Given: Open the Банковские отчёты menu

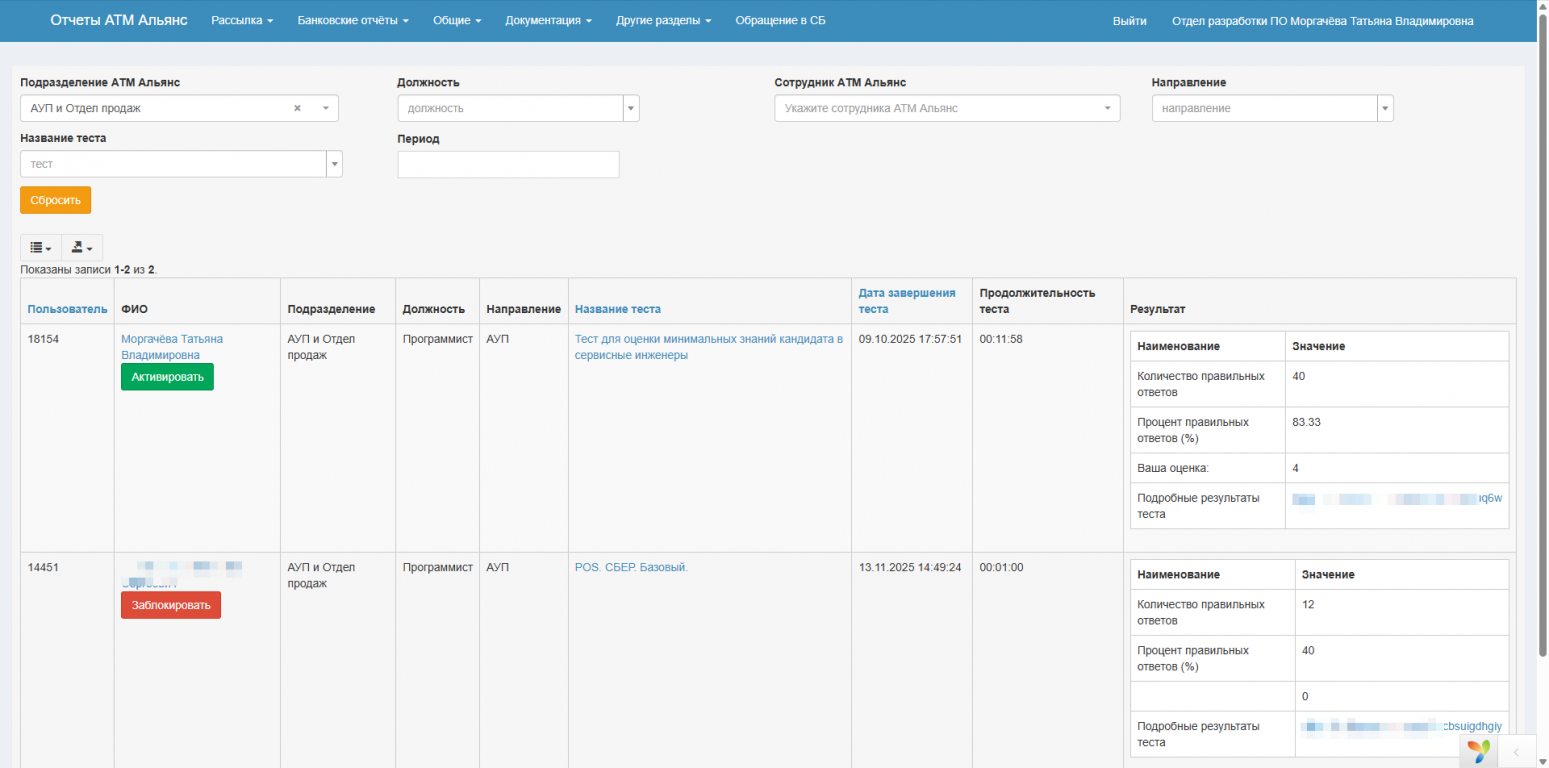Looking at the screenshot, I should point(353,21).
